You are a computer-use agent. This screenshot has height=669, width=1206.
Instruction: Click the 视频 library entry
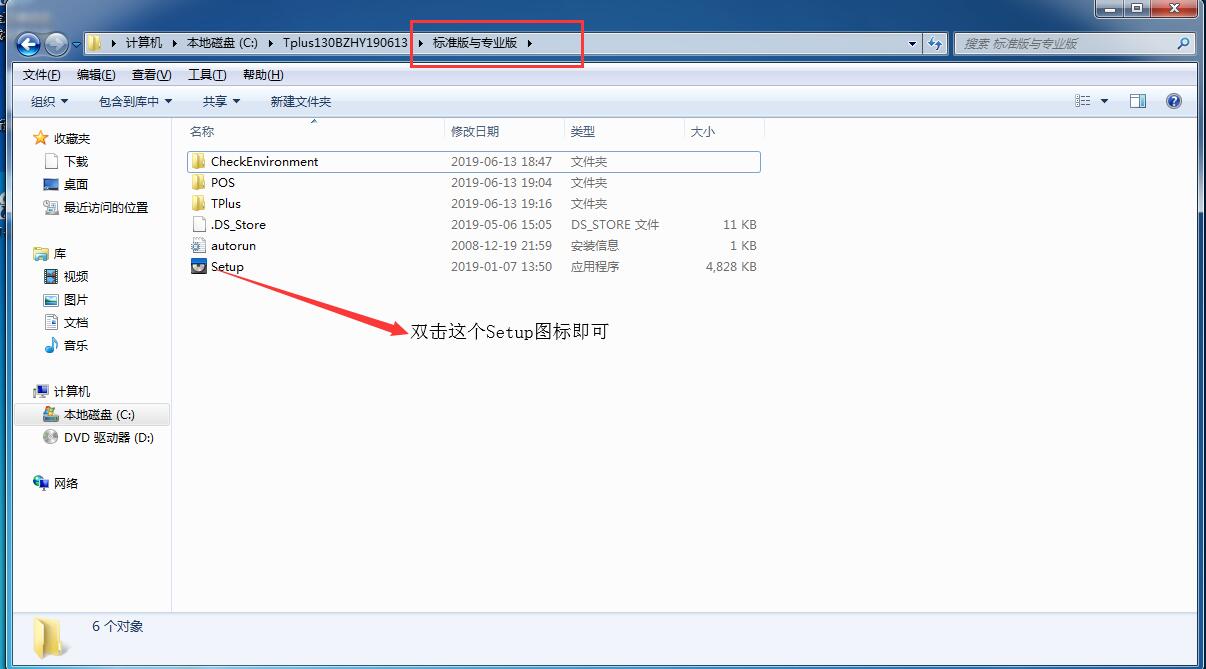click(70, 276)
